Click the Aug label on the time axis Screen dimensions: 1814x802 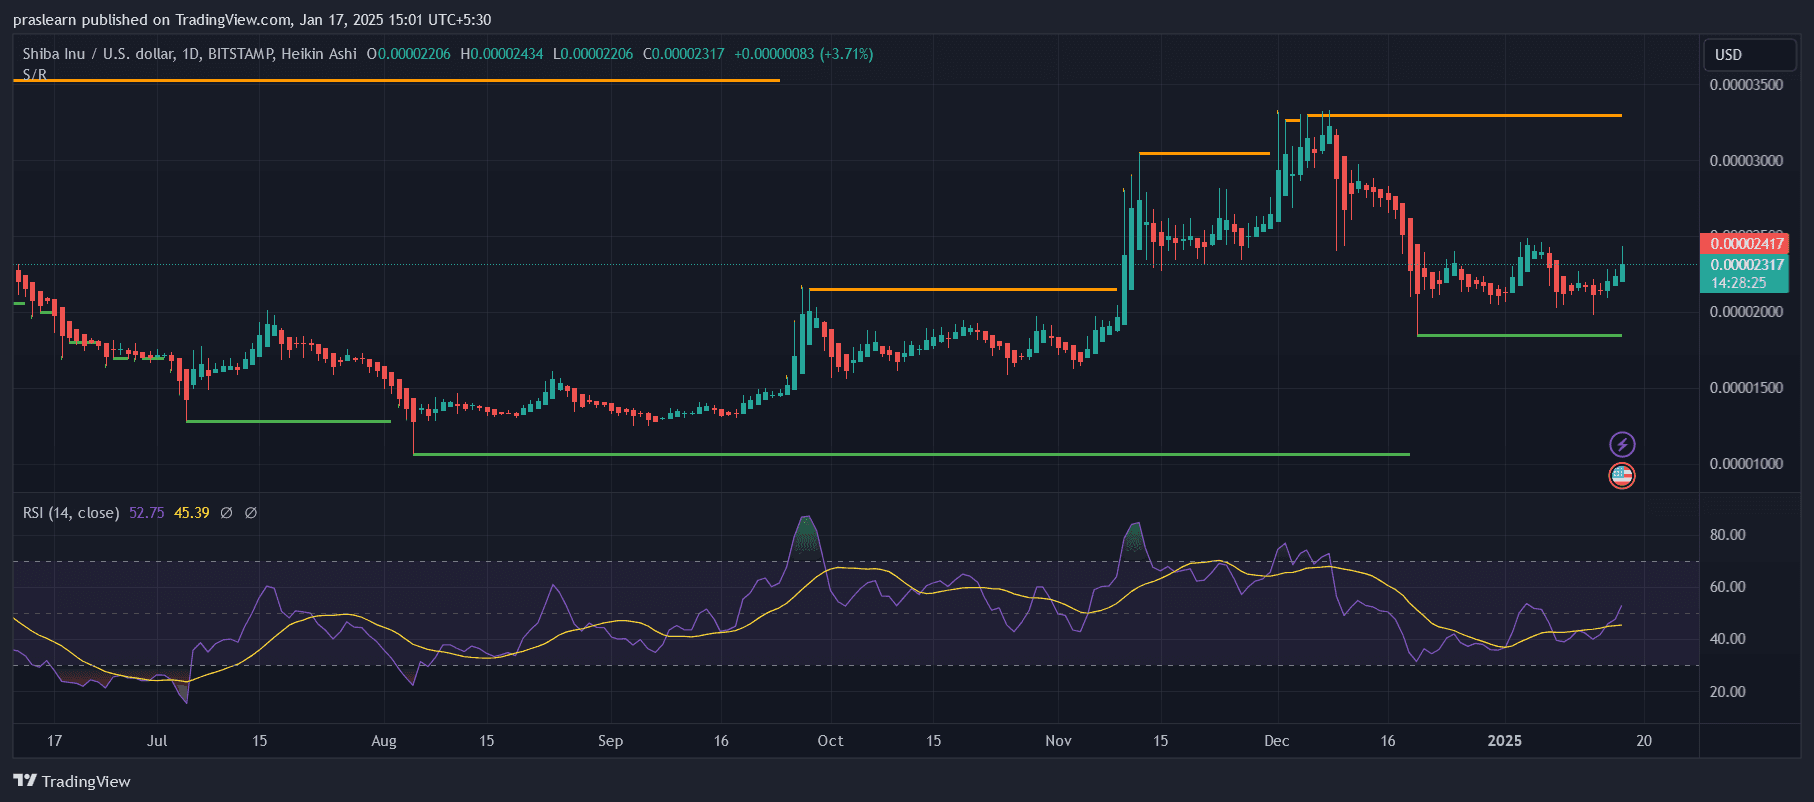click(384, 741)
